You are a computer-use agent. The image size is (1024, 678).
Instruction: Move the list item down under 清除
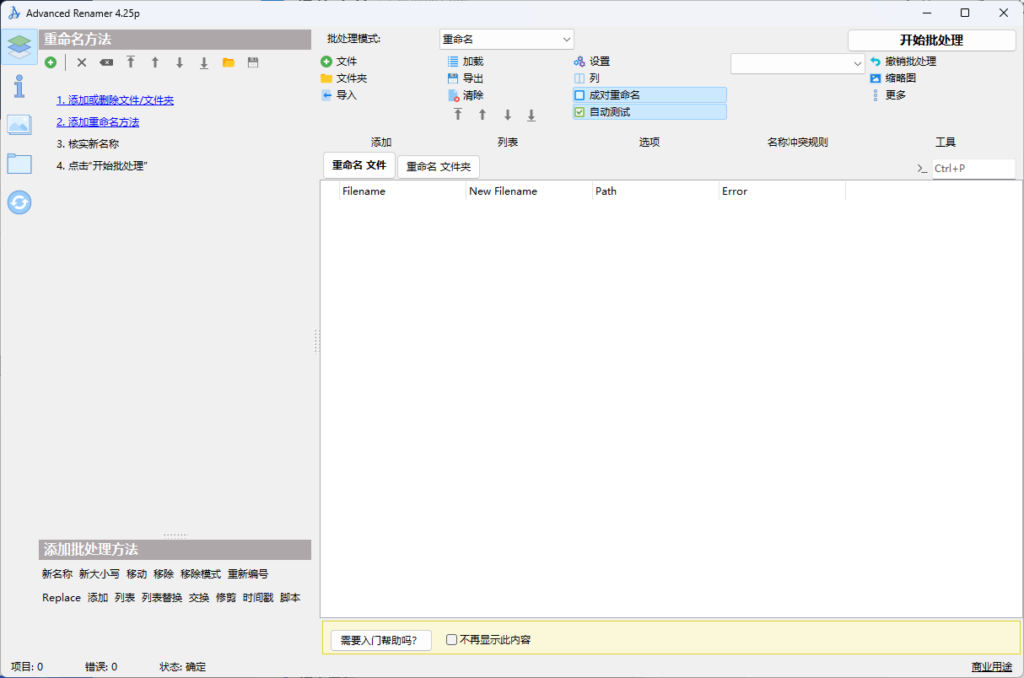[507, 115]
